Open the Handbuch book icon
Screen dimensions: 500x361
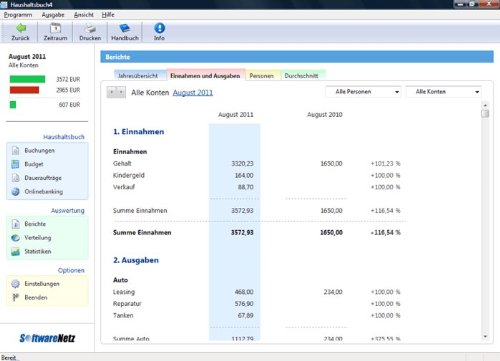pos(125,28)
